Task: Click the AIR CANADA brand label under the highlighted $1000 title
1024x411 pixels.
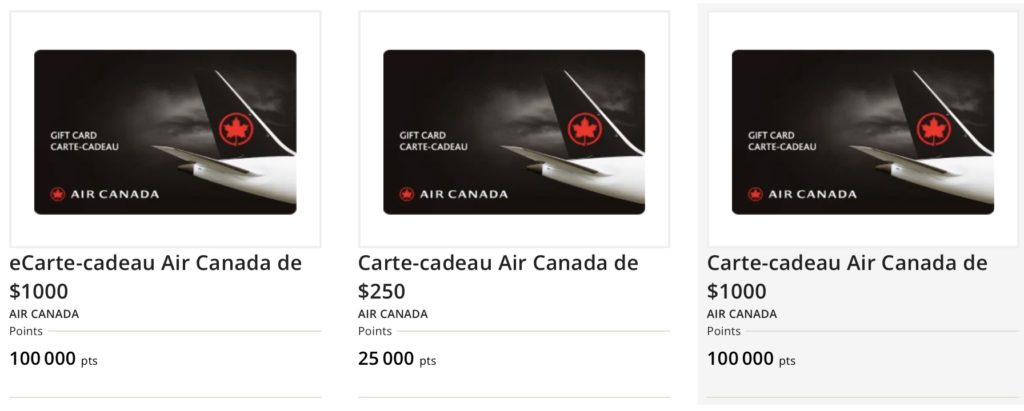Action: point(741,314)
